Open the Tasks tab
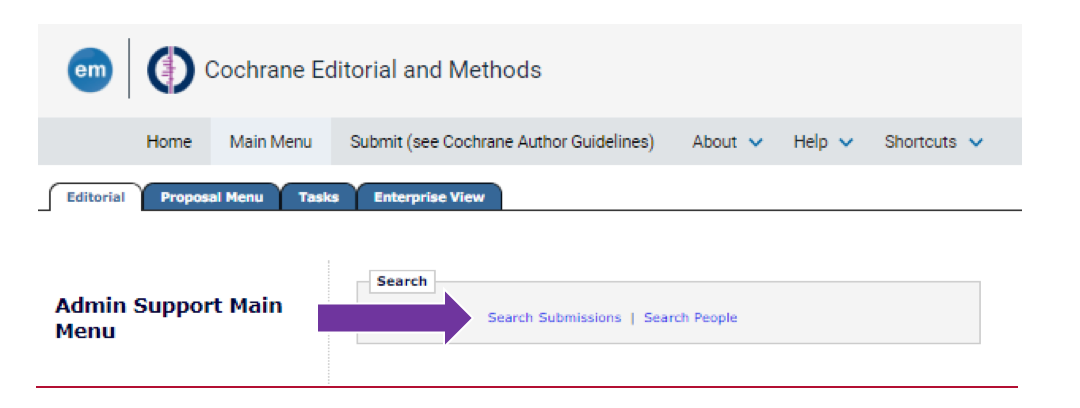The image size is (1080, 408). 318,197
